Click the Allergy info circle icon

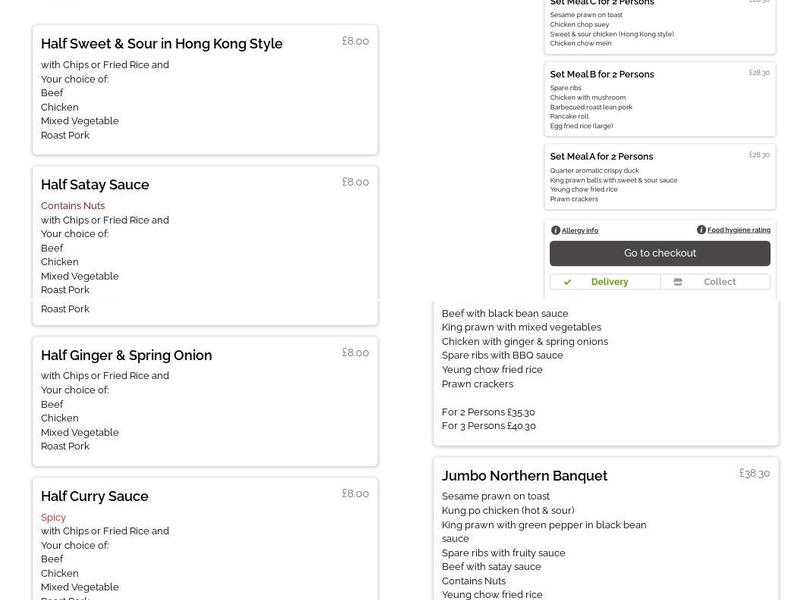555,229
